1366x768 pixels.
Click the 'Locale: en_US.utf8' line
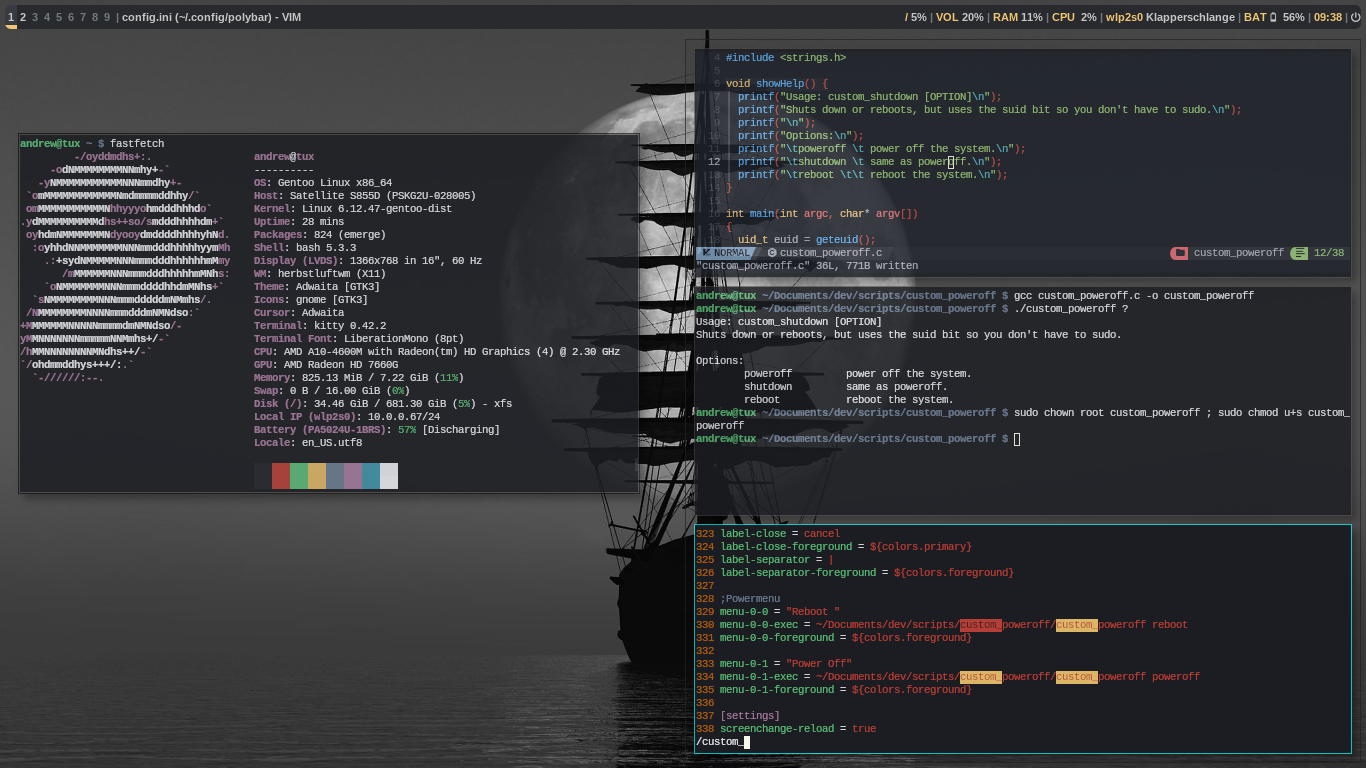308,443
